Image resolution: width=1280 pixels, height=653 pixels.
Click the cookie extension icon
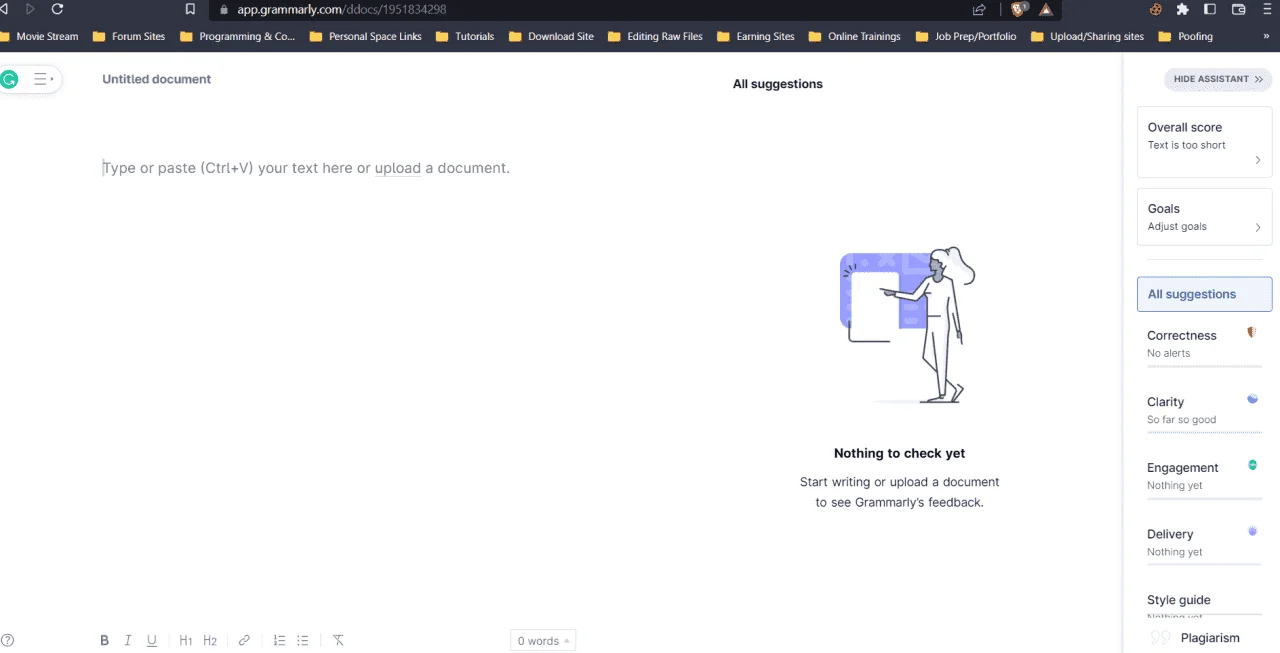(x=1155, y=9)
